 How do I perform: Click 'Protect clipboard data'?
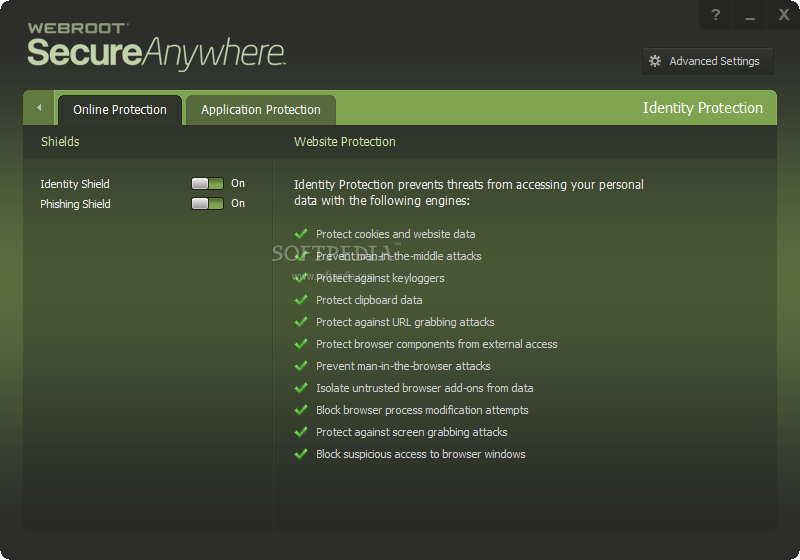click(x=369, y=300)
